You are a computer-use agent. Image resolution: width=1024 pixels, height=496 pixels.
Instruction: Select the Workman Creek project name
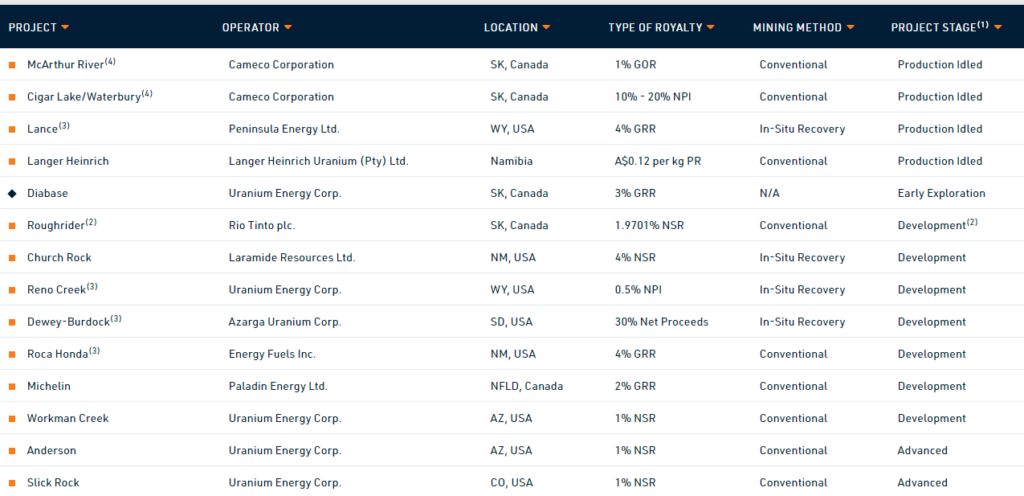[68, 418]
